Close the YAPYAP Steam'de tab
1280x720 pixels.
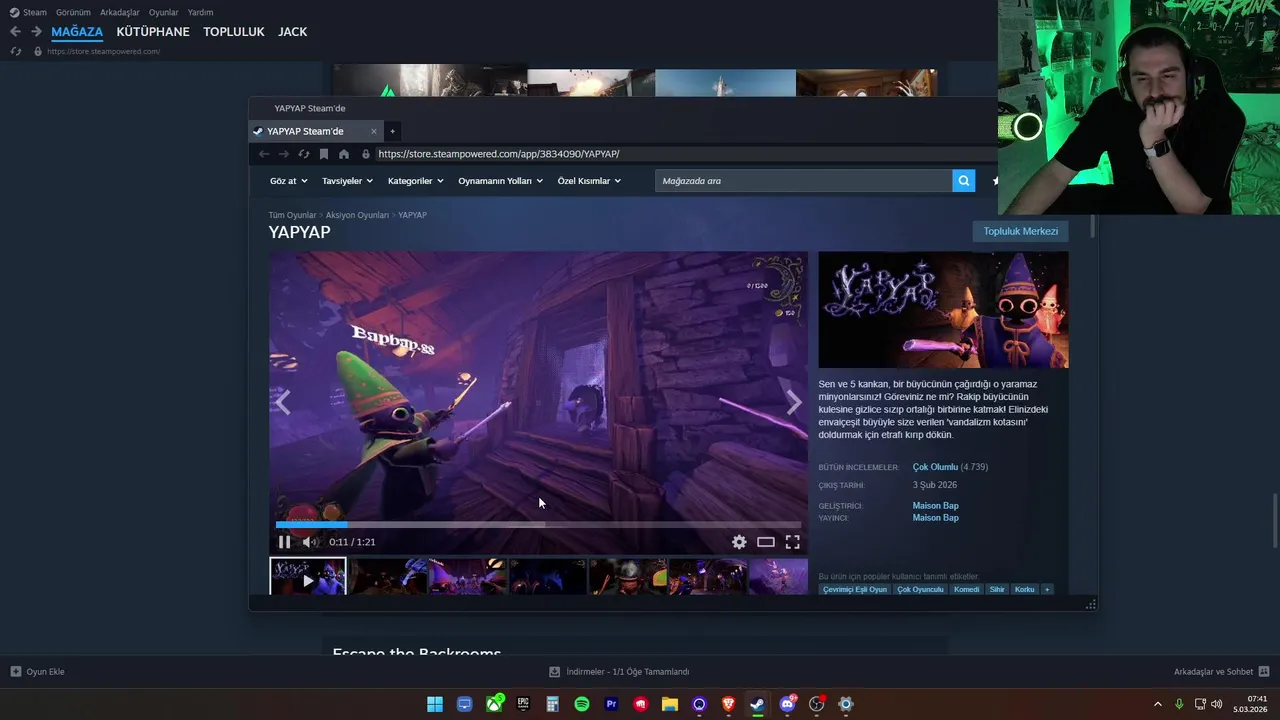(x=374, y=131)
